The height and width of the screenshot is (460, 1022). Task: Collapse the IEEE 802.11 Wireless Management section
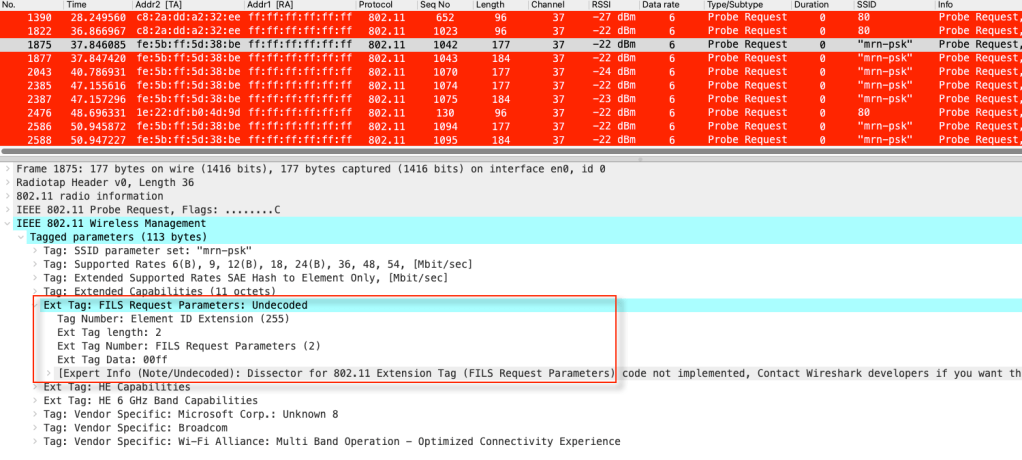click(9, 223)
